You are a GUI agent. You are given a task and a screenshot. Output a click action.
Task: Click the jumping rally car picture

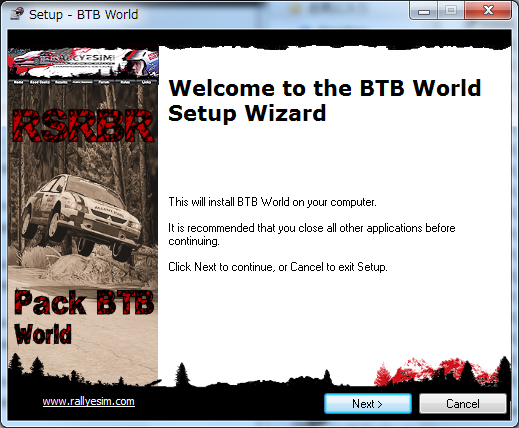coord(82,217)
